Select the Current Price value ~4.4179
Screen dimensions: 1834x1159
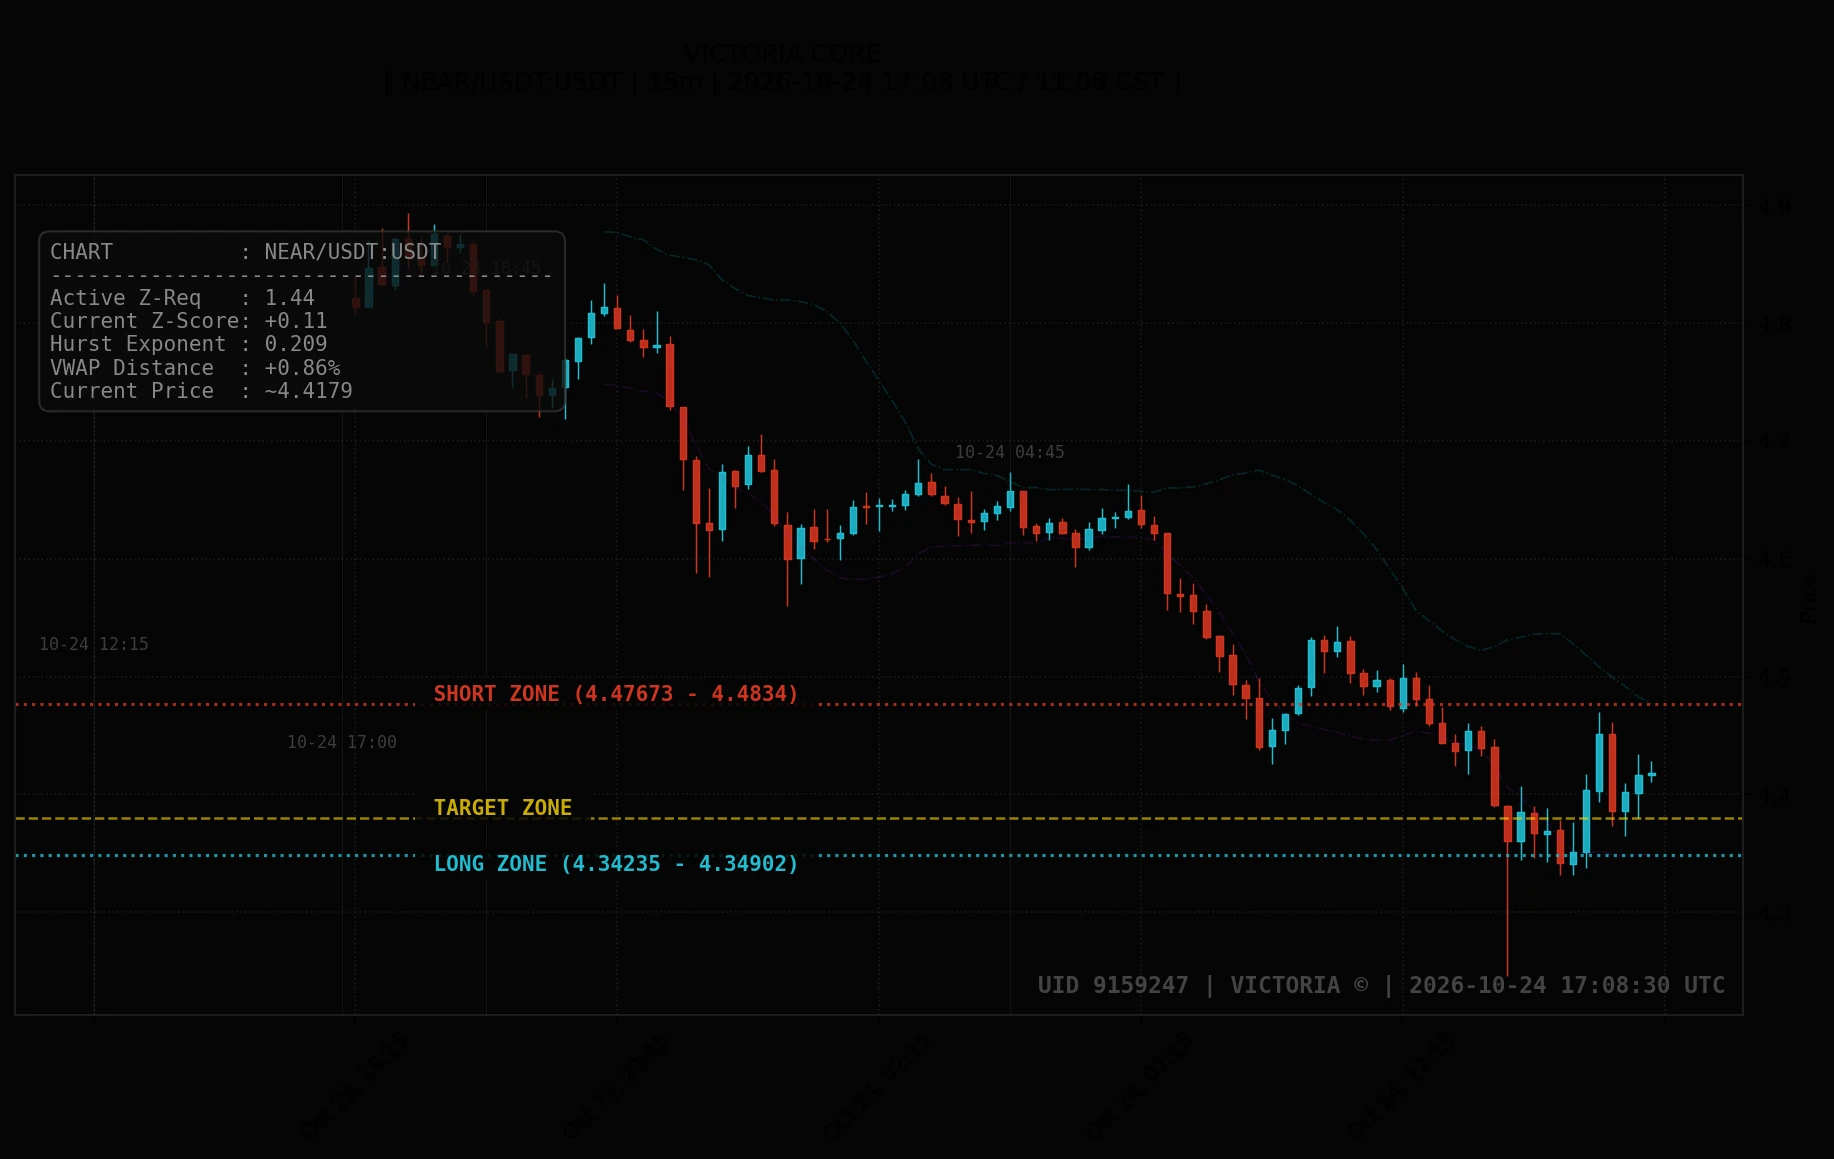click(308, 391)
